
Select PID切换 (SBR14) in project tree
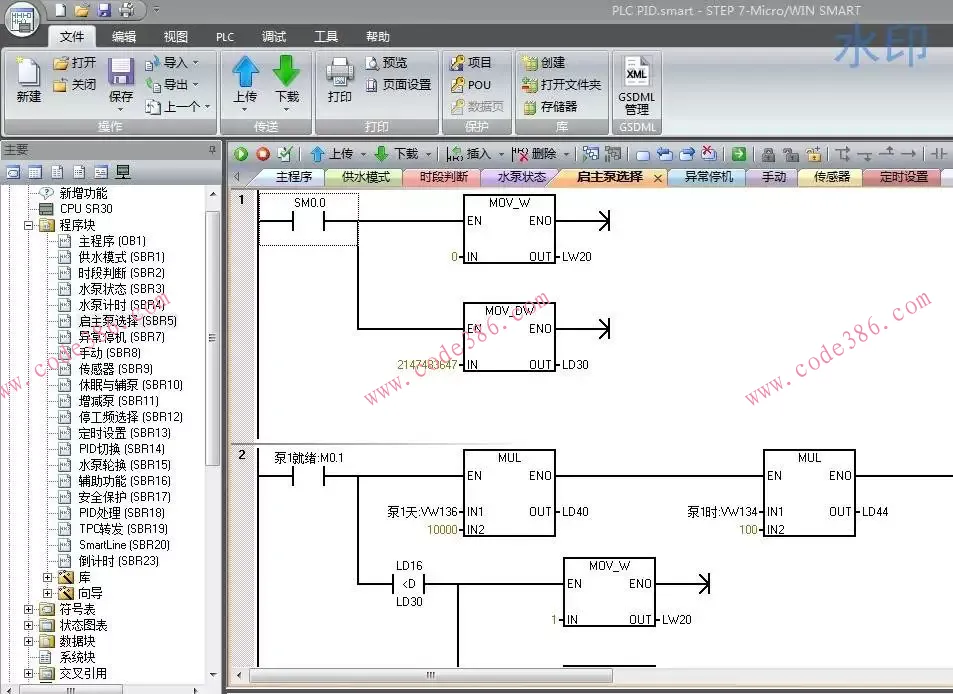[x=122, y=449]
